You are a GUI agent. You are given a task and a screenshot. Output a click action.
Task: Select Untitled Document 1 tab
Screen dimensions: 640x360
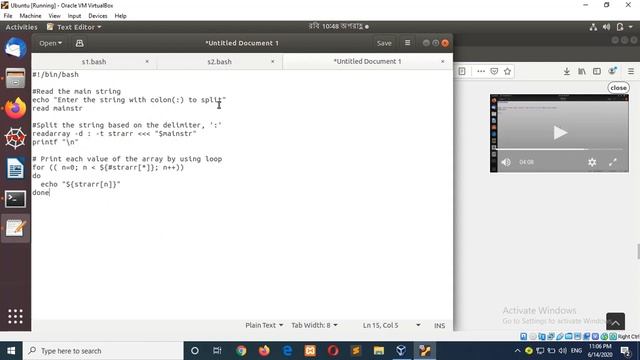(367, 61)
